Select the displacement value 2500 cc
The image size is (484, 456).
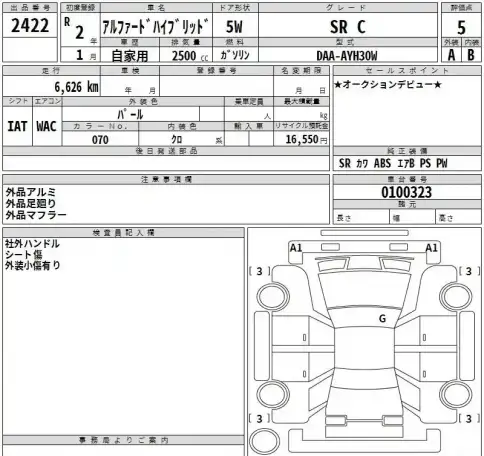(x=190, y=56)
